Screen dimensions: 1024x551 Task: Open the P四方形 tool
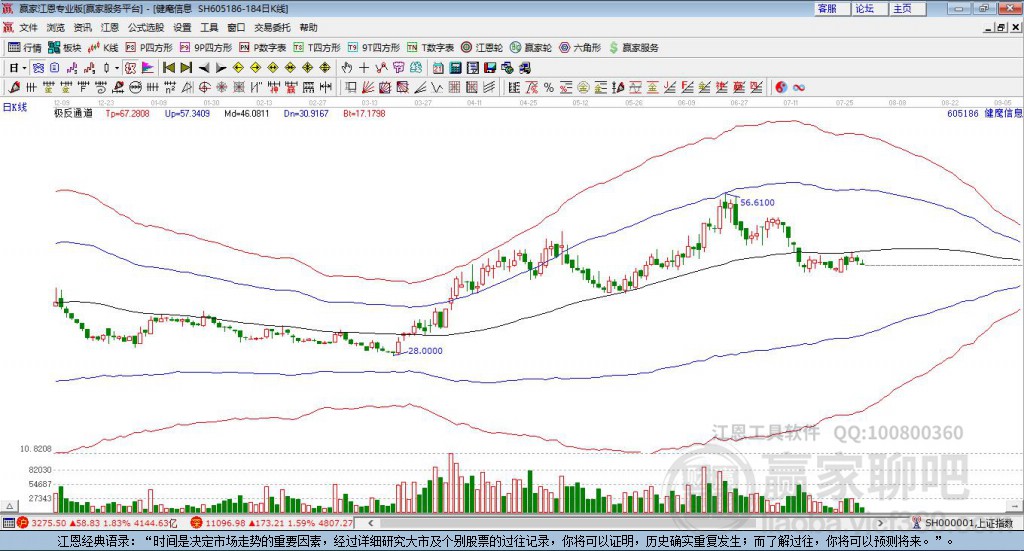coord(149,48)
